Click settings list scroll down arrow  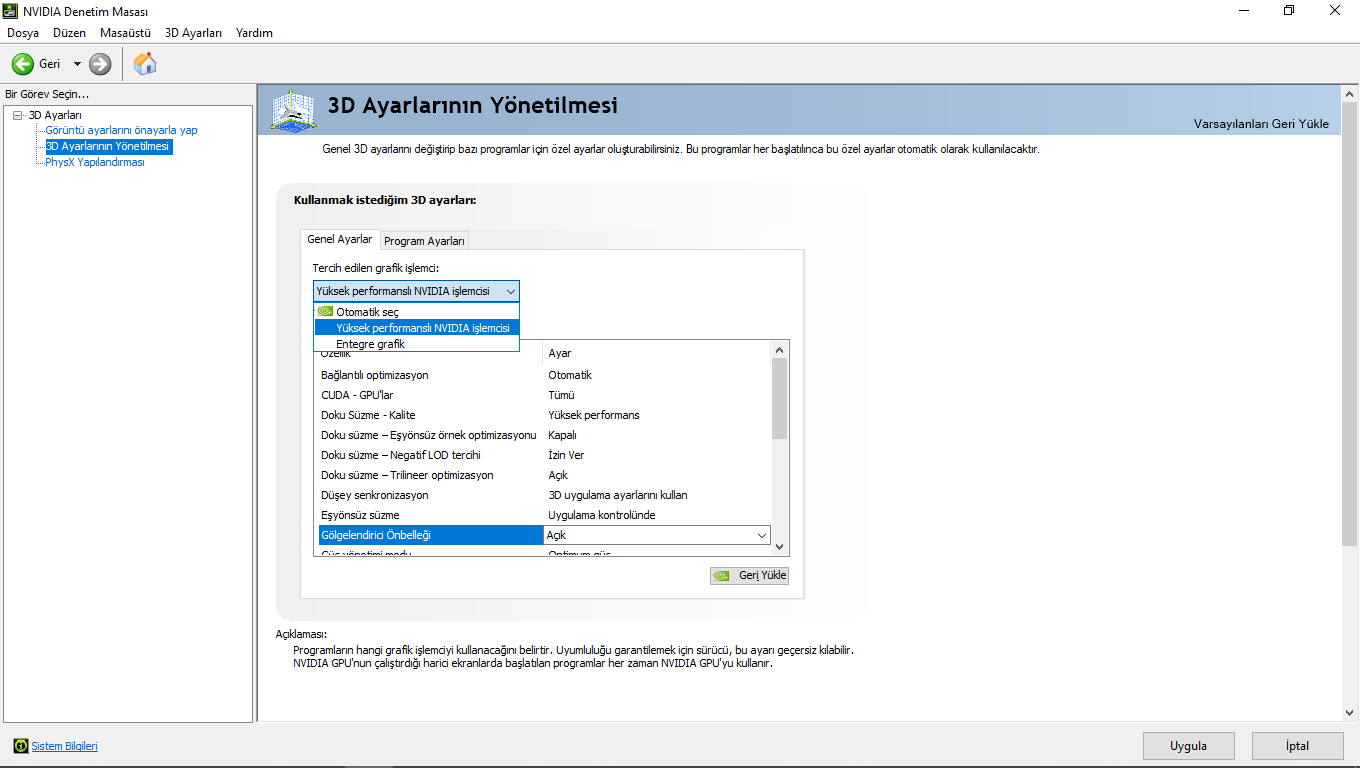click(780, 548)
